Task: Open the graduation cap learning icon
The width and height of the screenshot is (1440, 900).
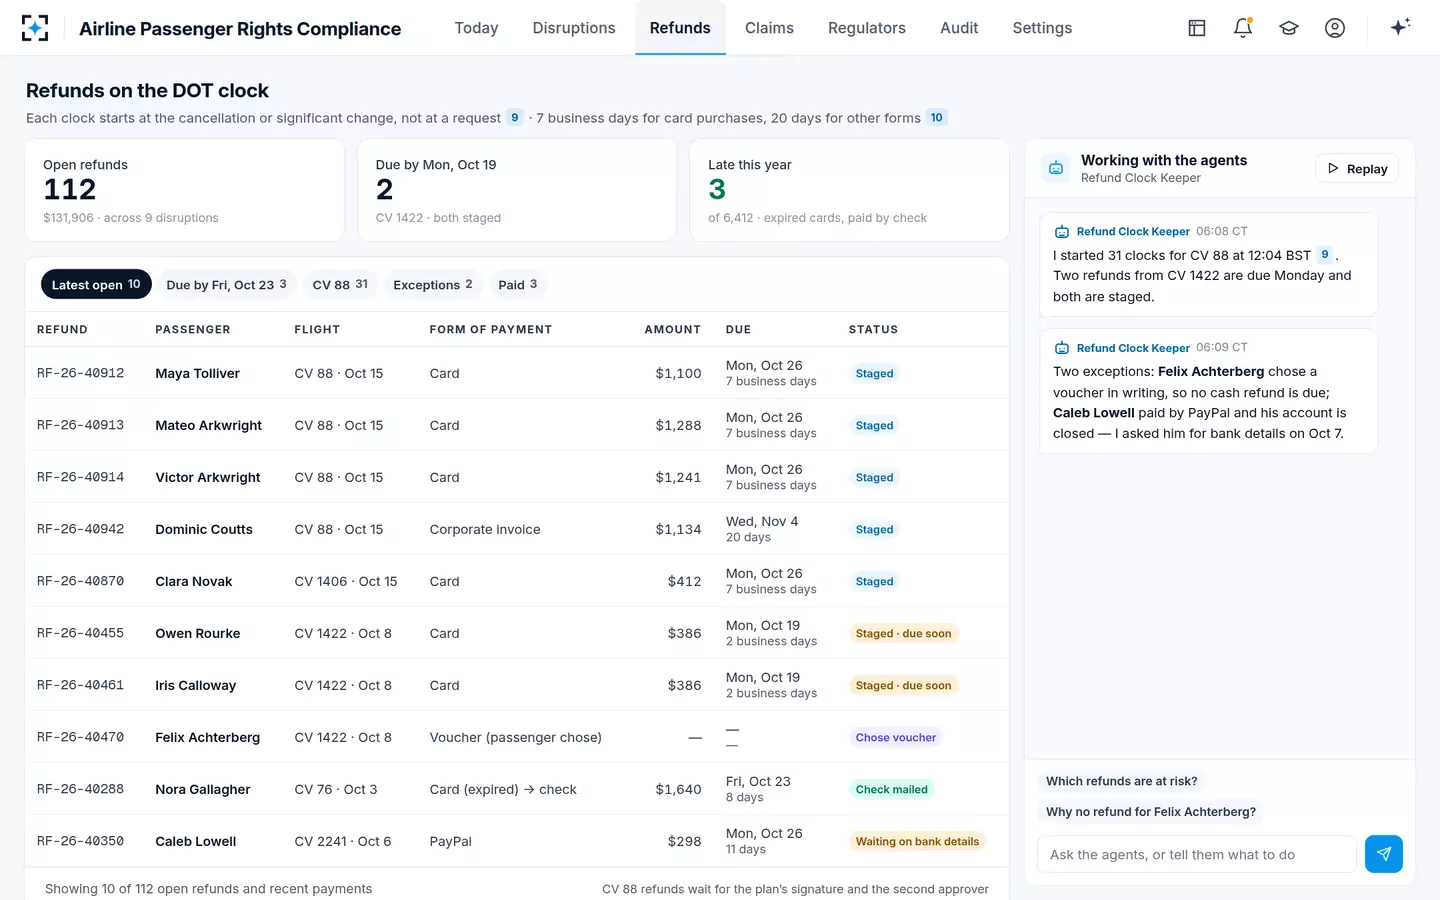Action: coord(1289,28)
